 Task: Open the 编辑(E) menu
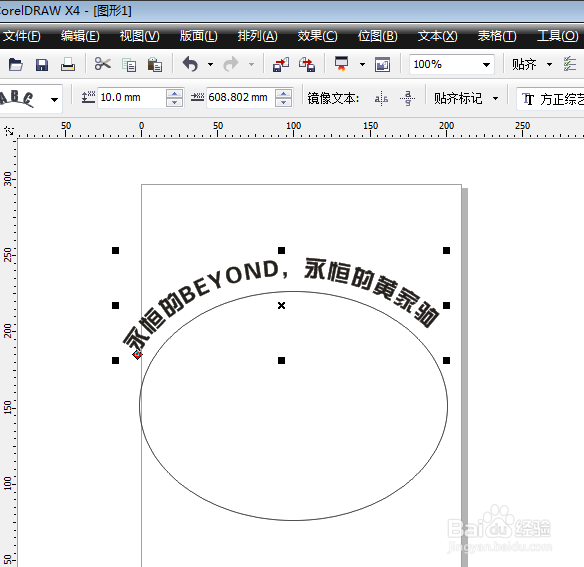click(x=80, y=36)
